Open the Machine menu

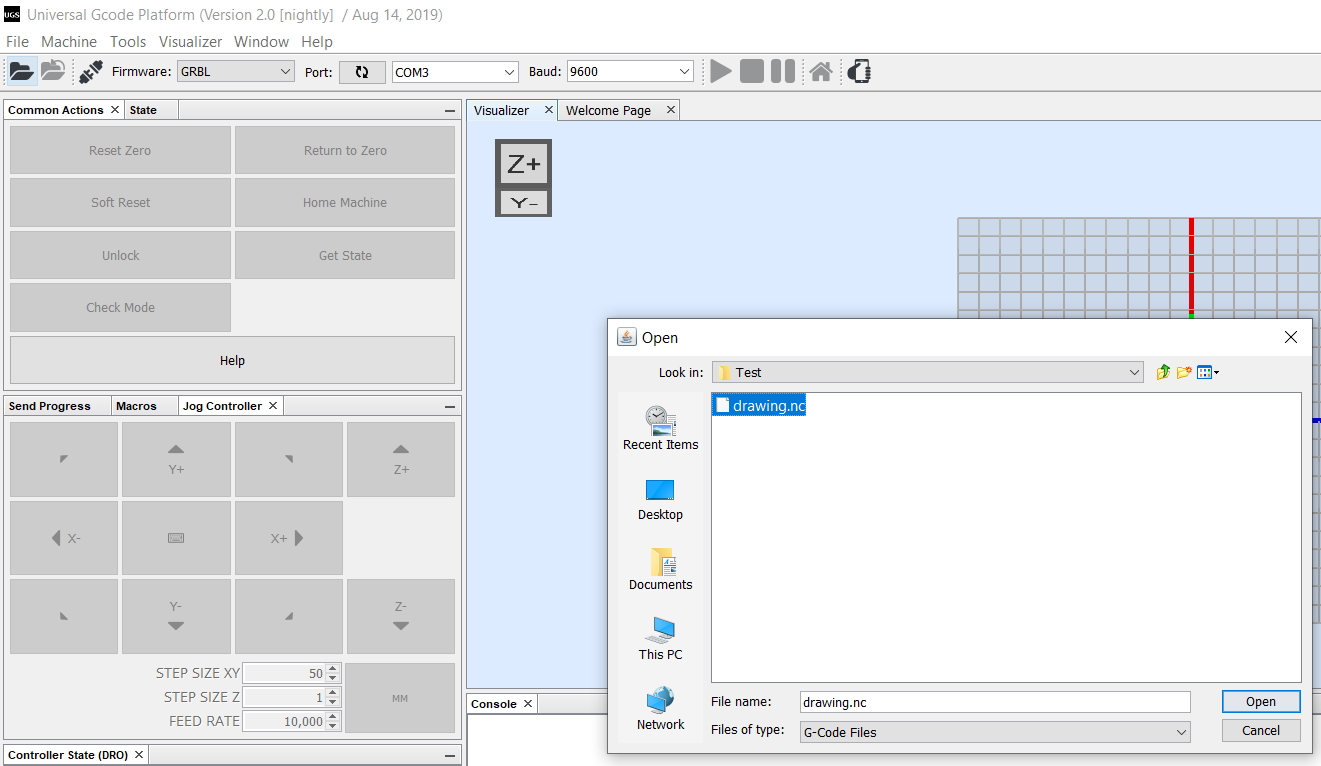tap(69, 42)
